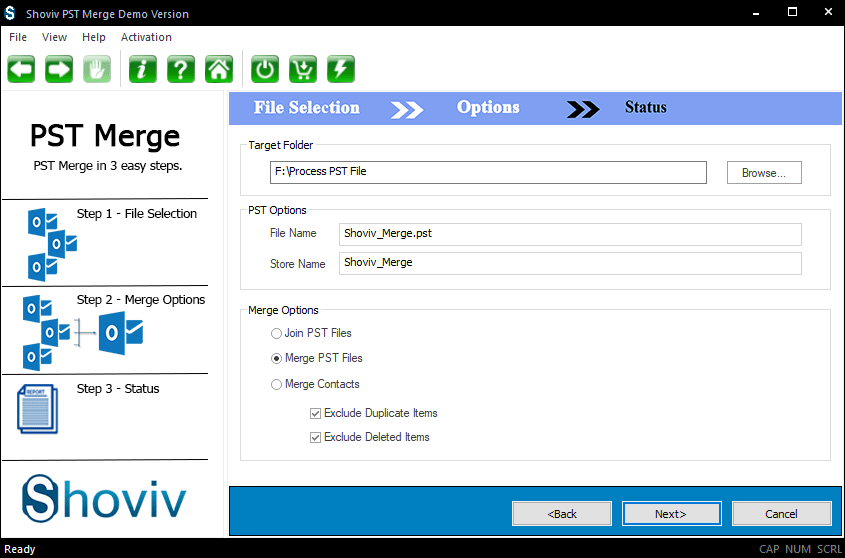Image resolution: width=845 pixels, height=558 pixels.
Task: Click the Step 1 Outlook files icon
Action: coord(52,244)
